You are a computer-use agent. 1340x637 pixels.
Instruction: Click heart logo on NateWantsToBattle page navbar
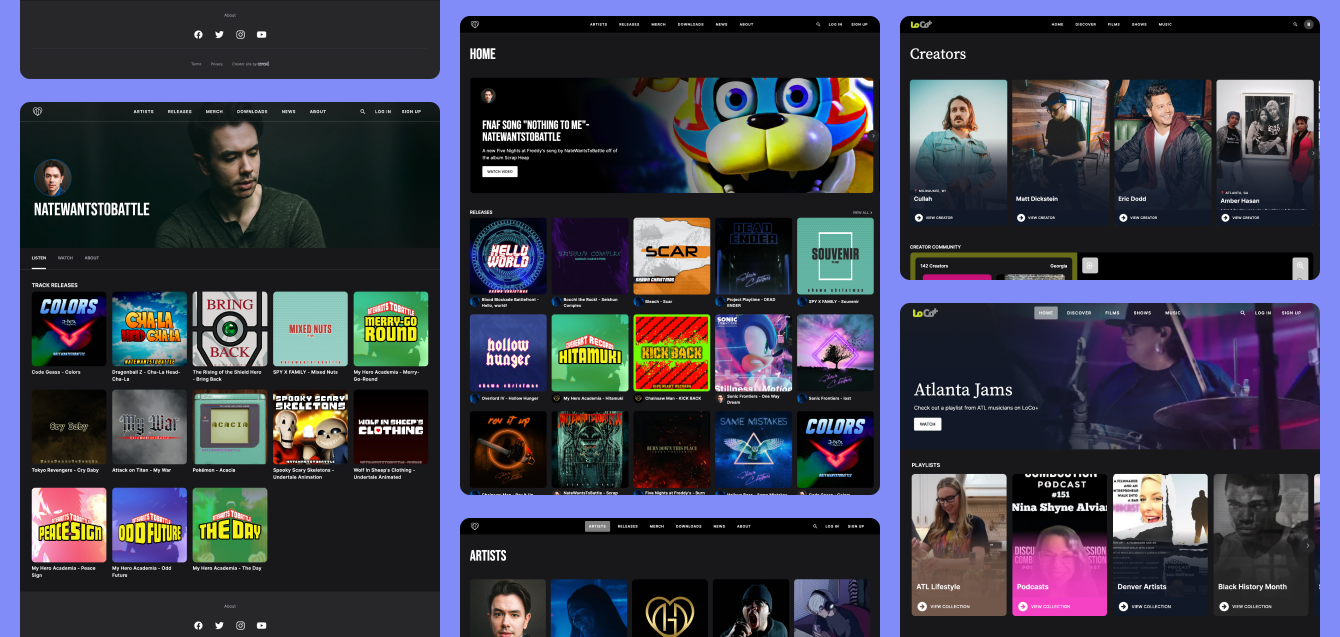pyautogui.click(x=37, y=112)
